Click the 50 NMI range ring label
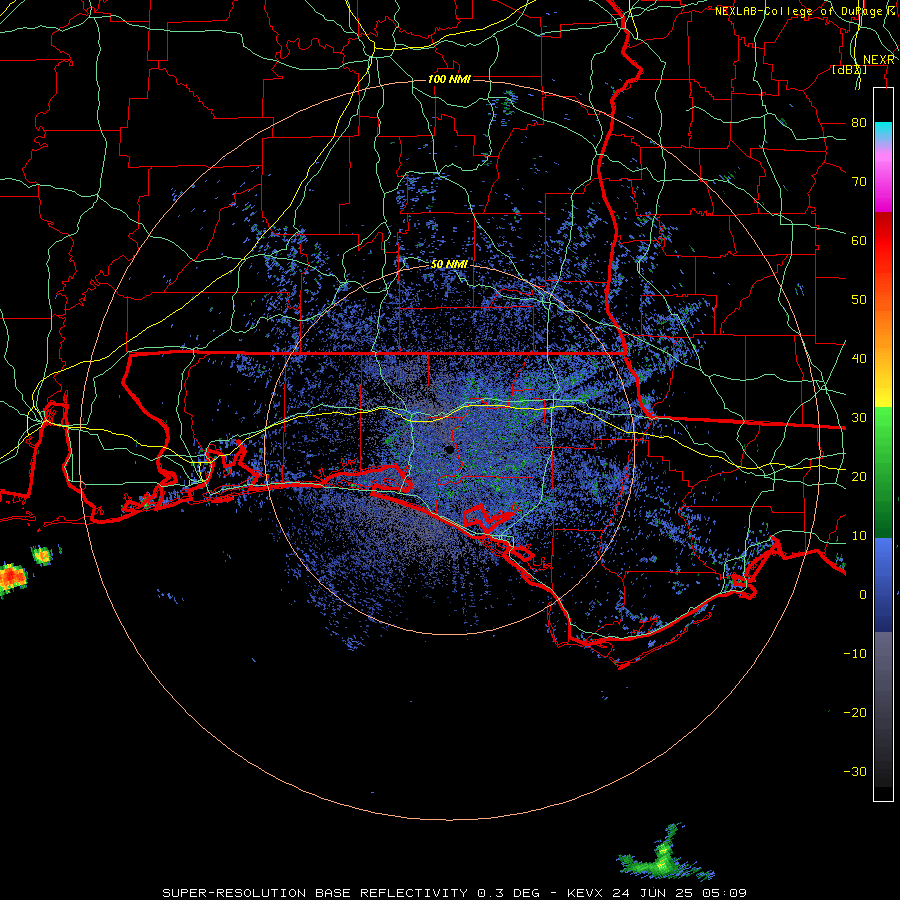 [x=449, y=264]
